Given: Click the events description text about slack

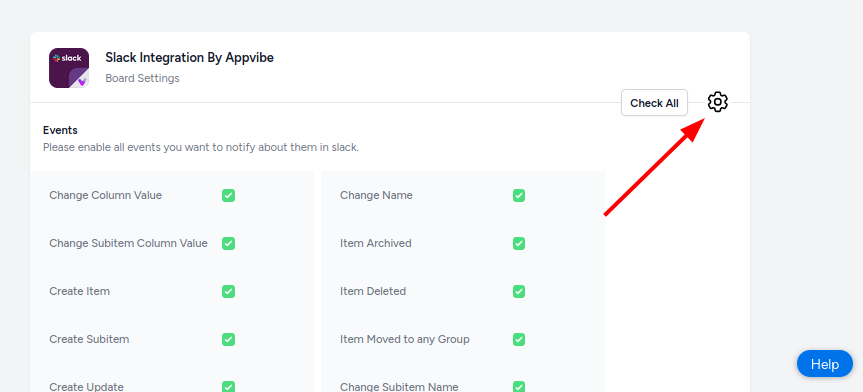Looking at the screenshot, I should (x=201, y=148).
